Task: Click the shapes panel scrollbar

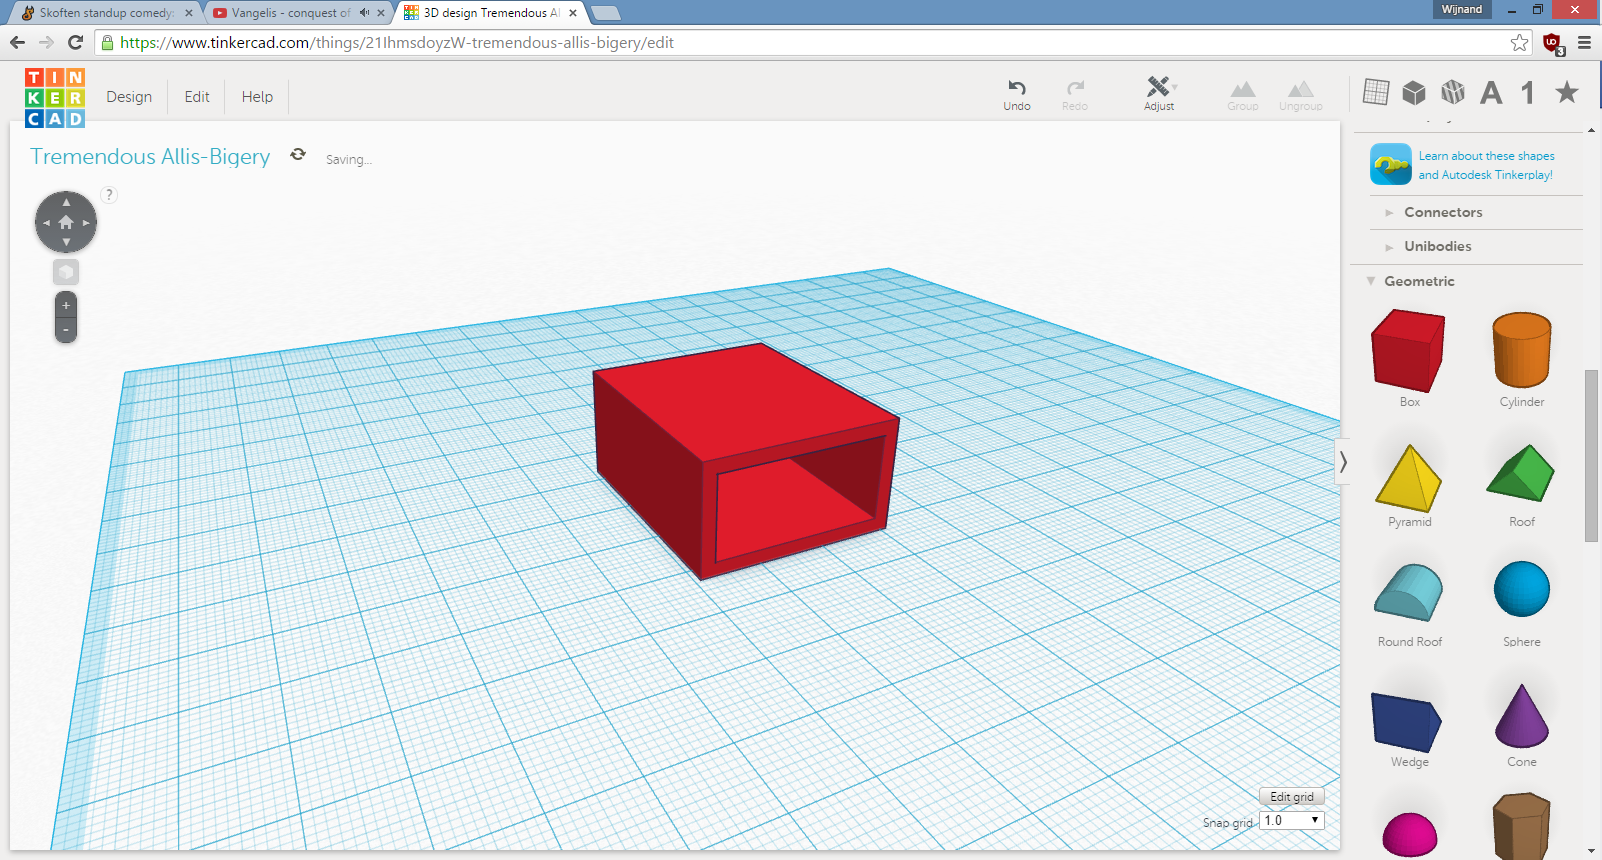Action: click(x=1591, y=456)
